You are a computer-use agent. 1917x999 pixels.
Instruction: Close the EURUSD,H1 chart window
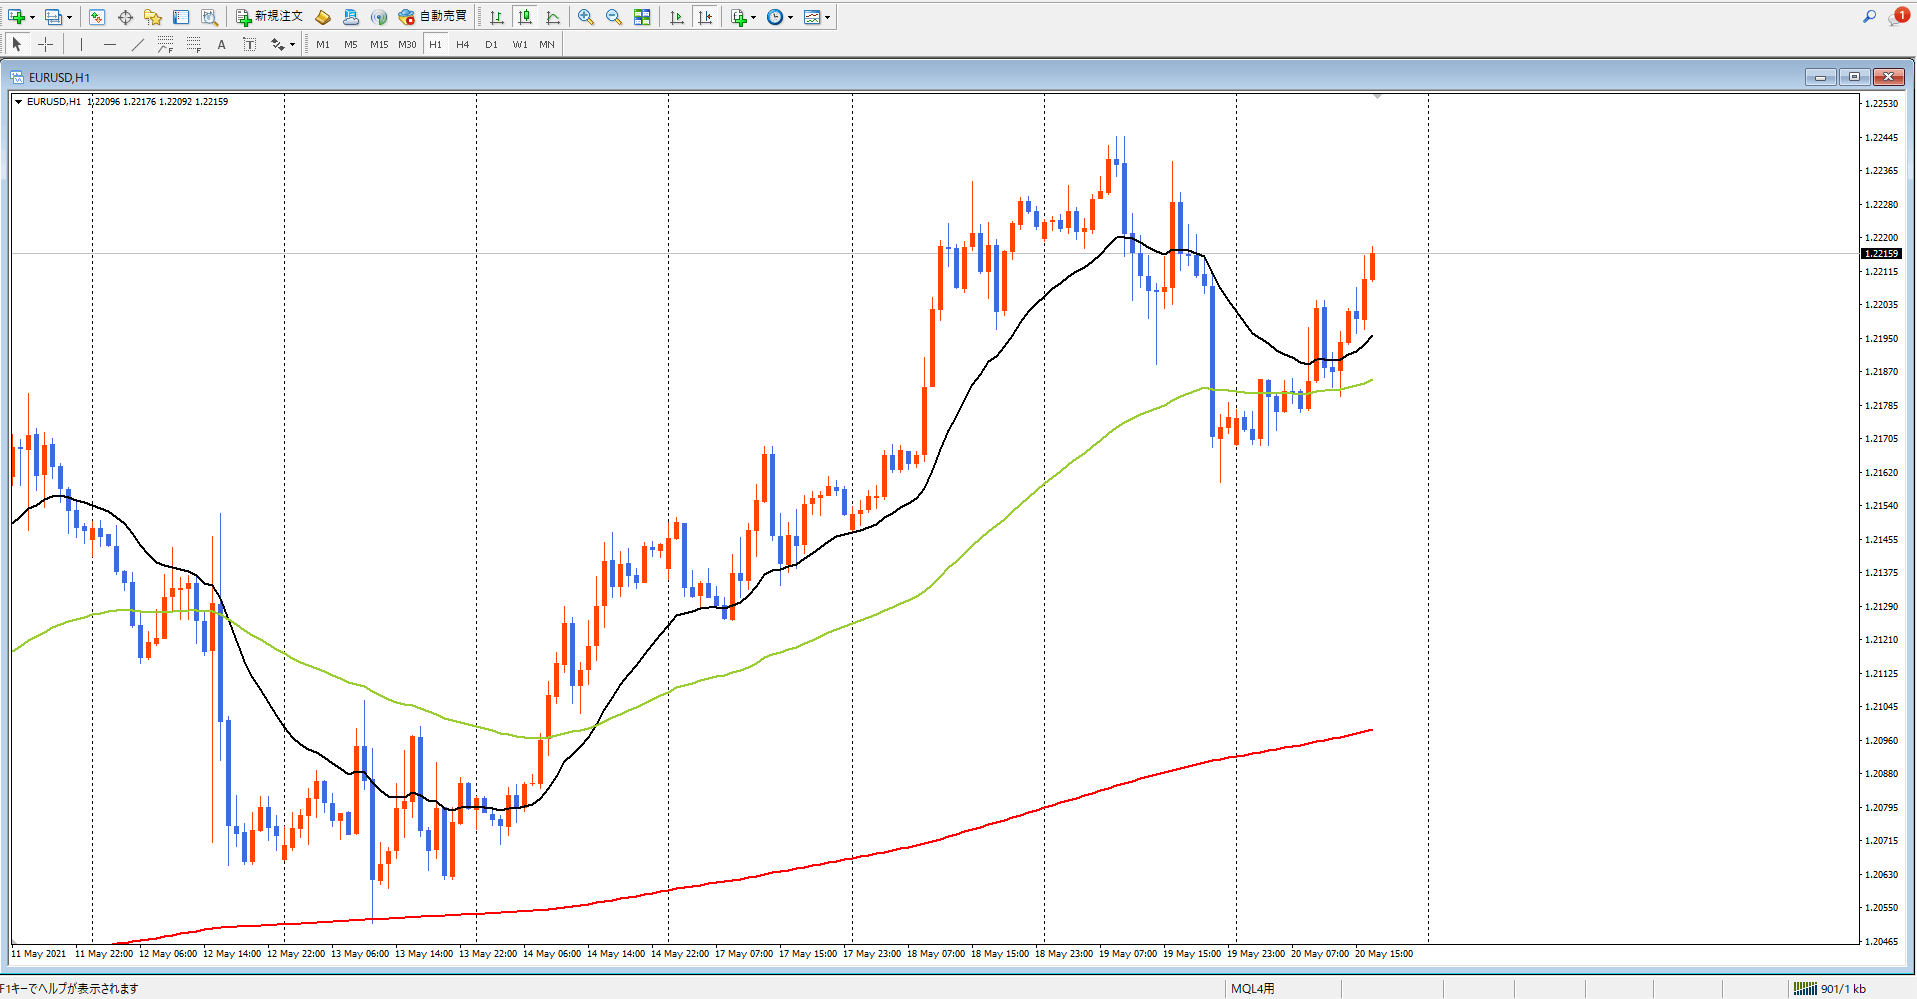(1888, 77)
